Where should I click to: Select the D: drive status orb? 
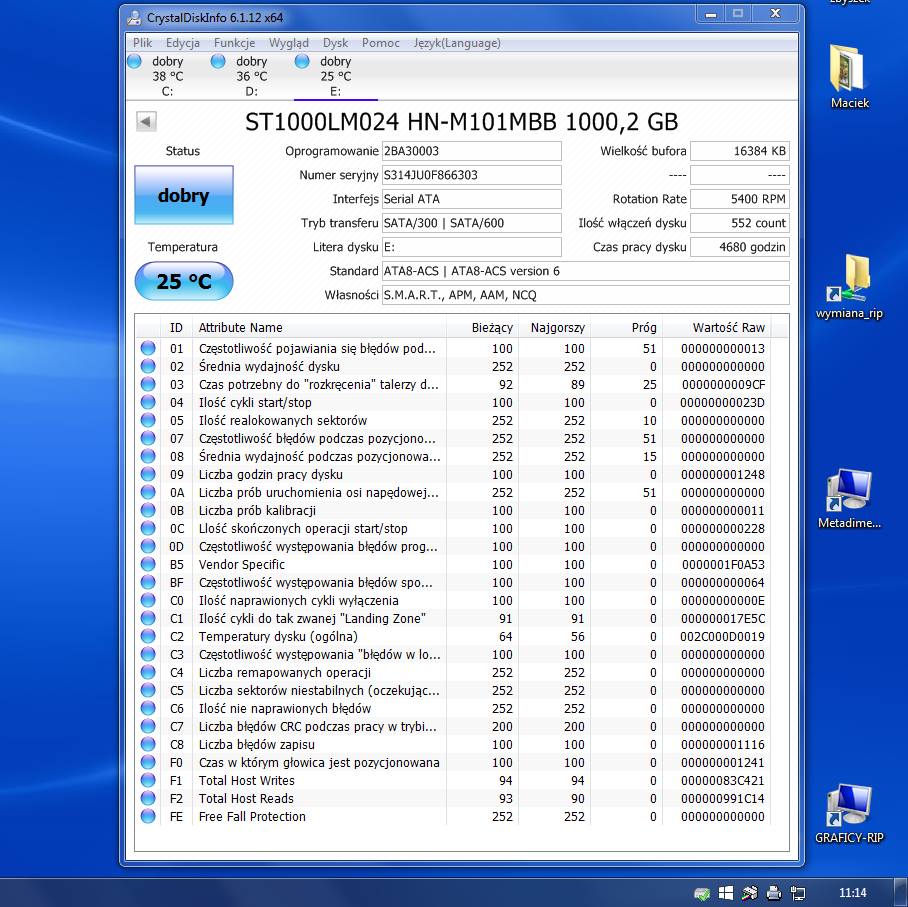[x=218, y=61]
